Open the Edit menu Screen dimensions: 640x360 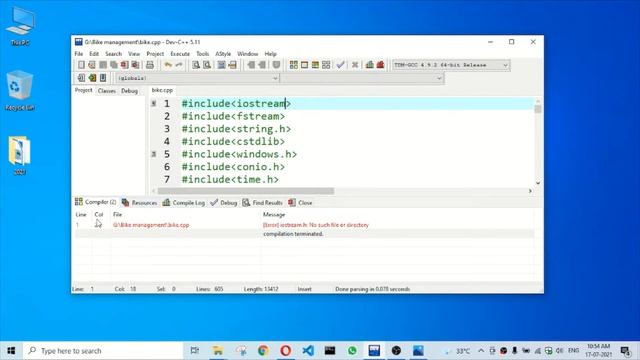[94, 54]
